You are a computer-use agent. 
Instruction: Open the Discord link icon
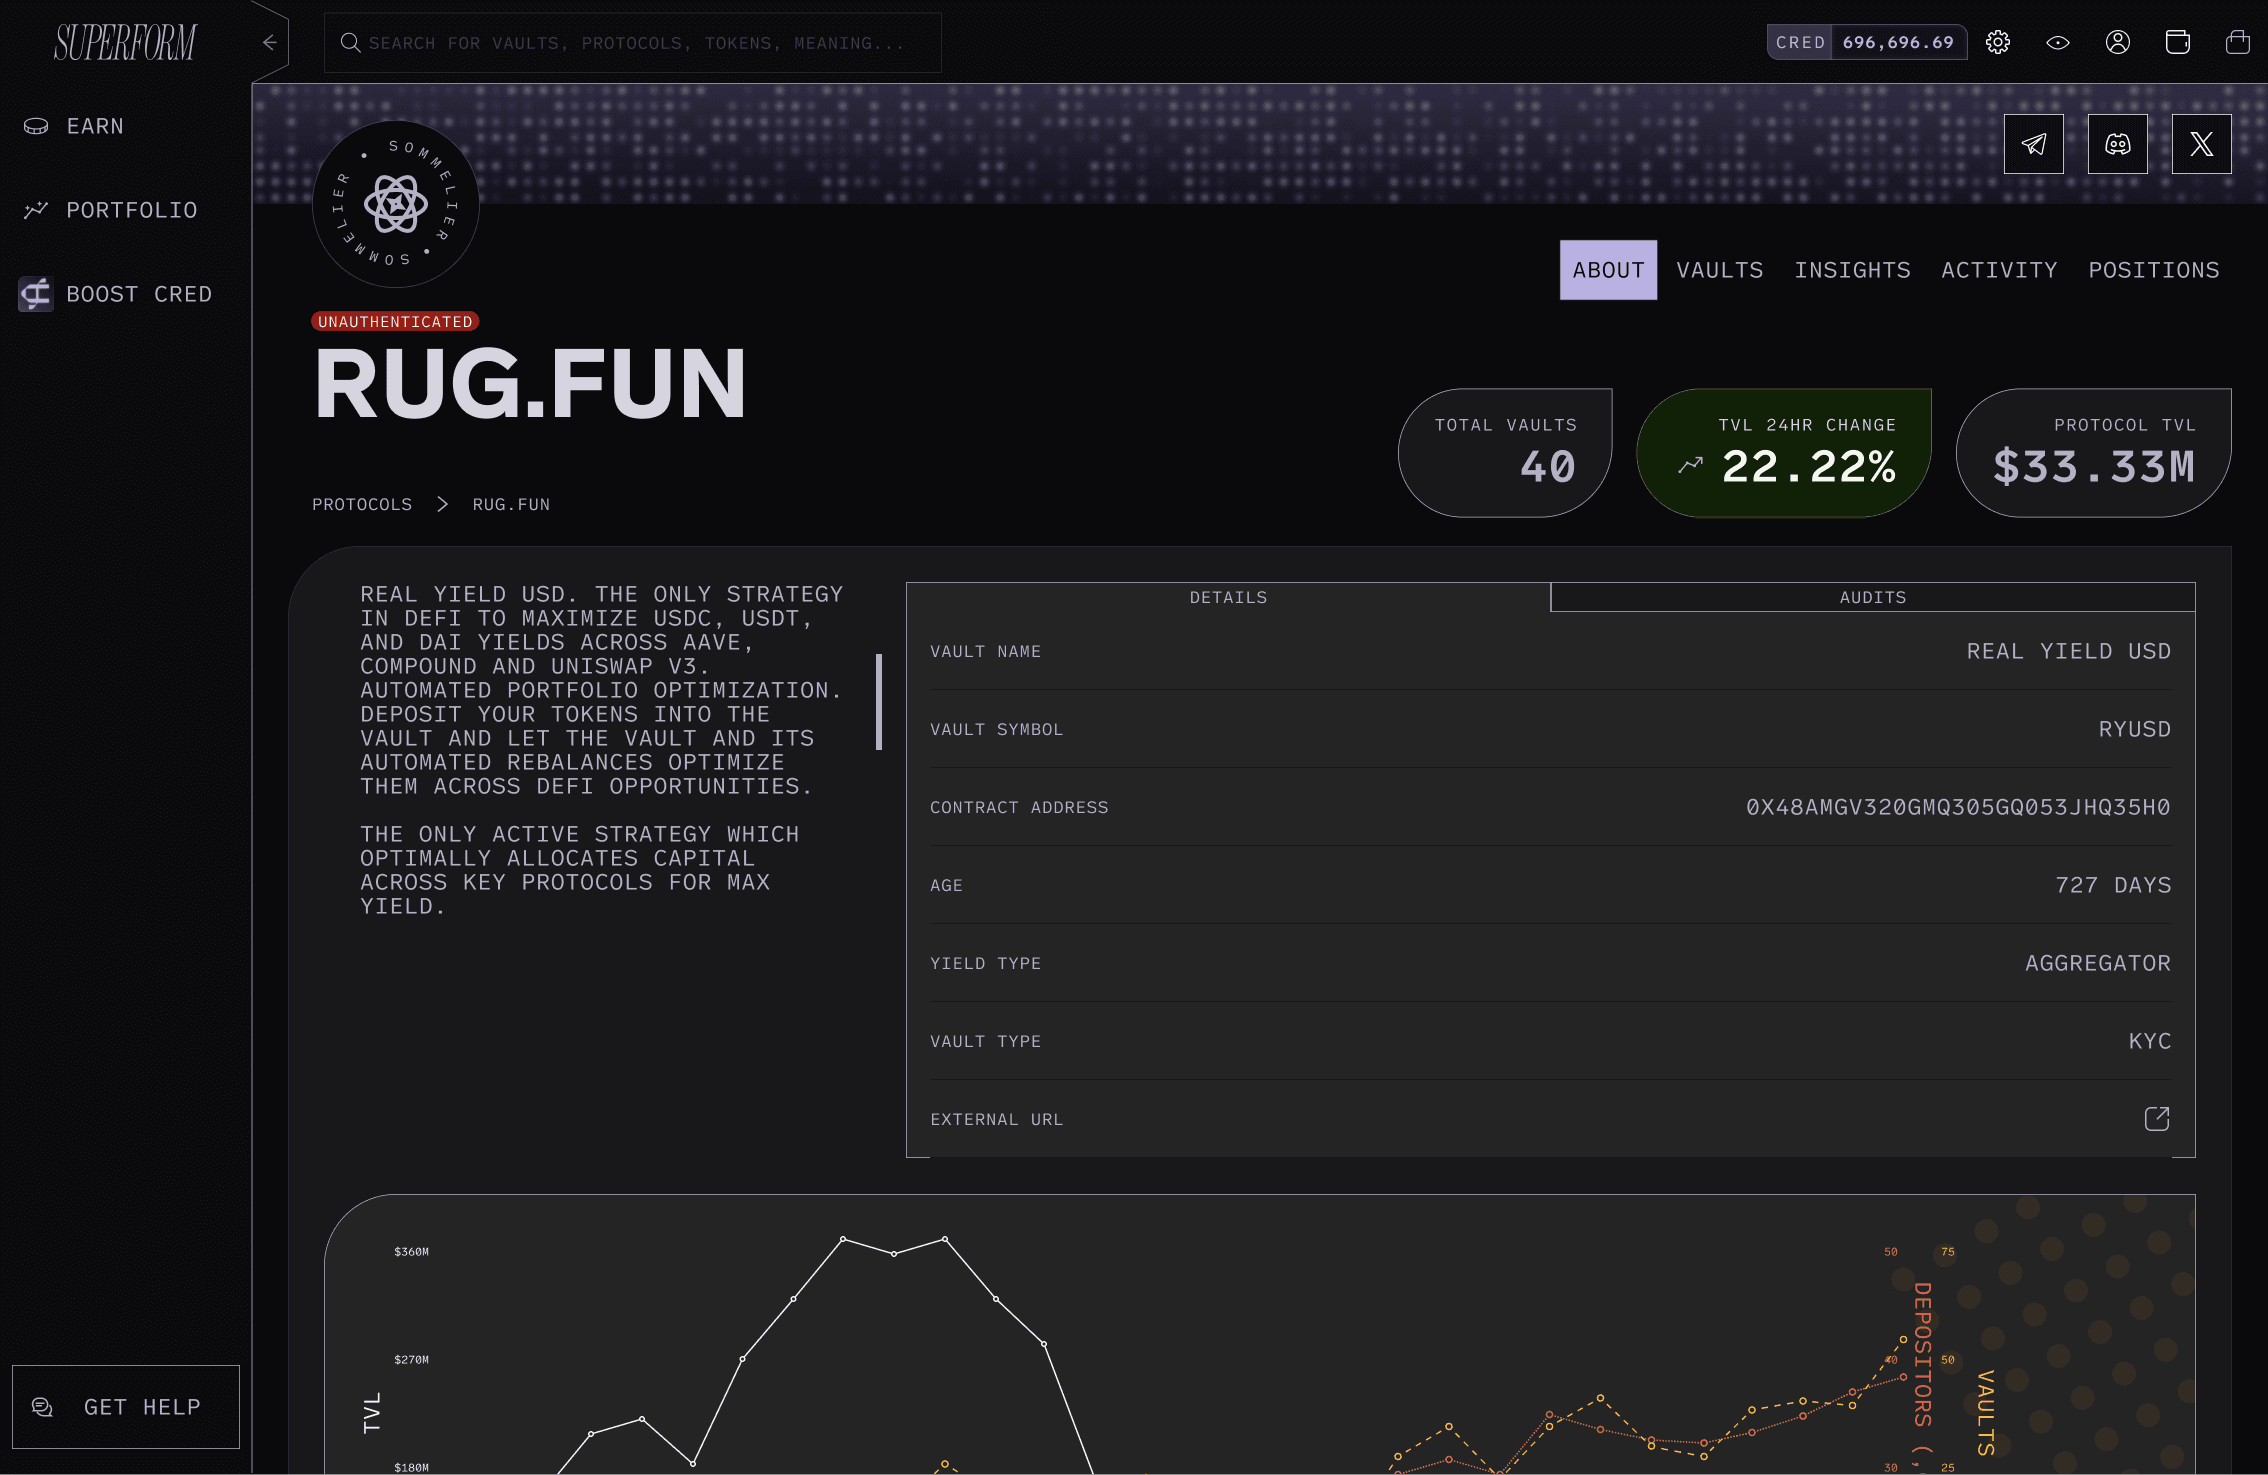pyautogui.click(x=2117, y=144)
